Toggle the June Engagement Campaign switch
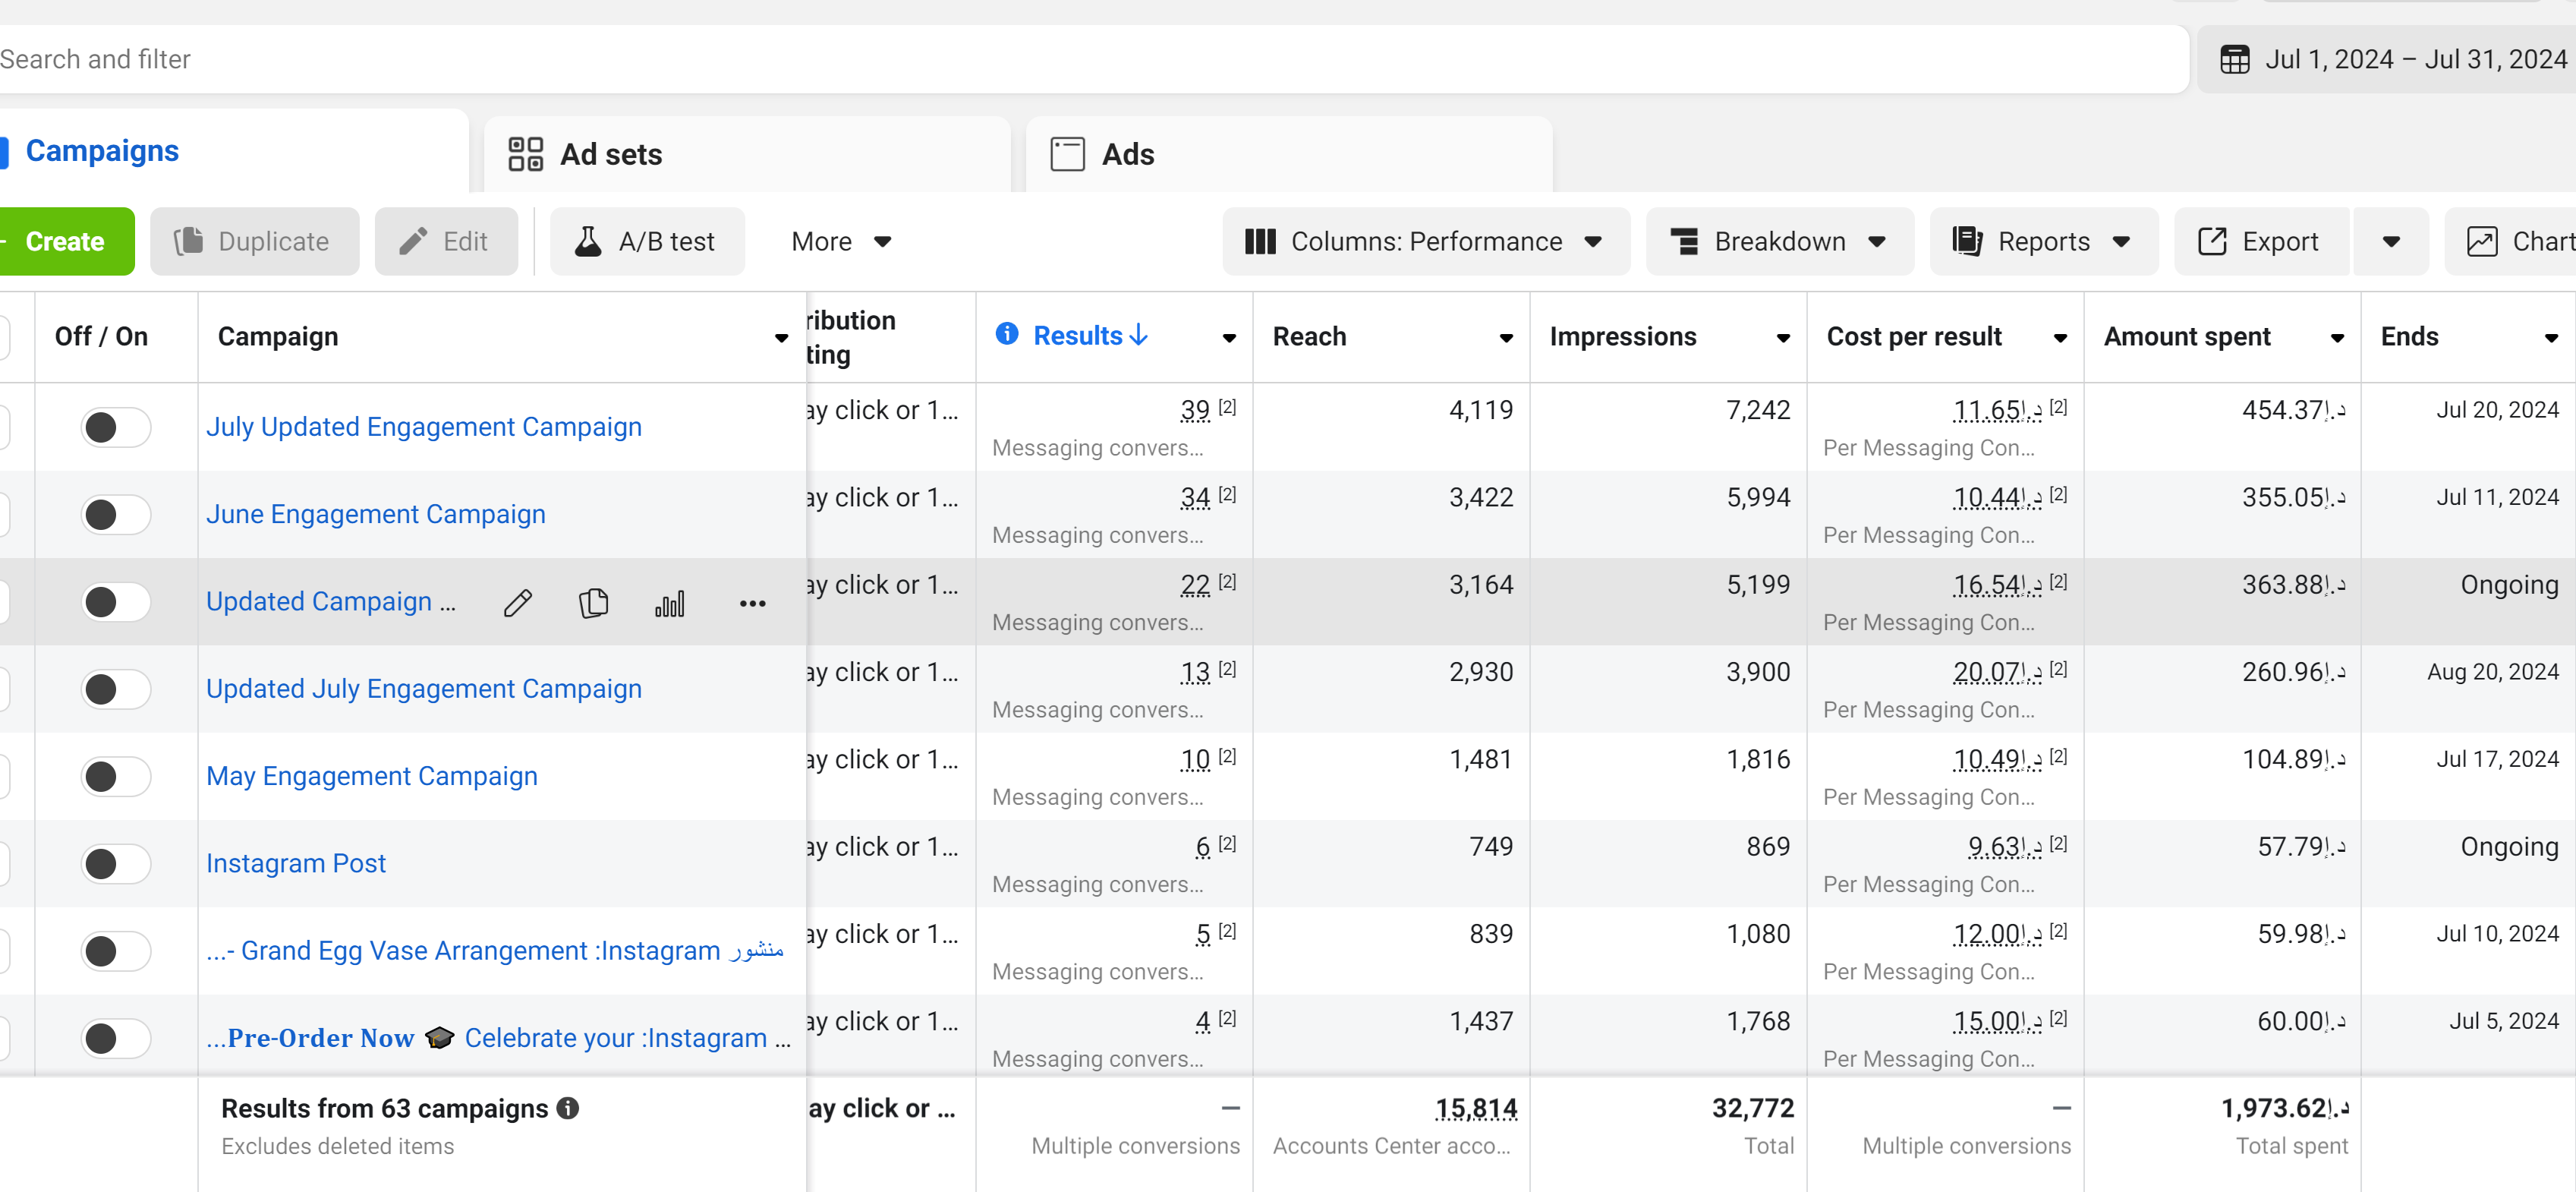The height and width of the screenshot is (1192, 2576). pos(115,515)
